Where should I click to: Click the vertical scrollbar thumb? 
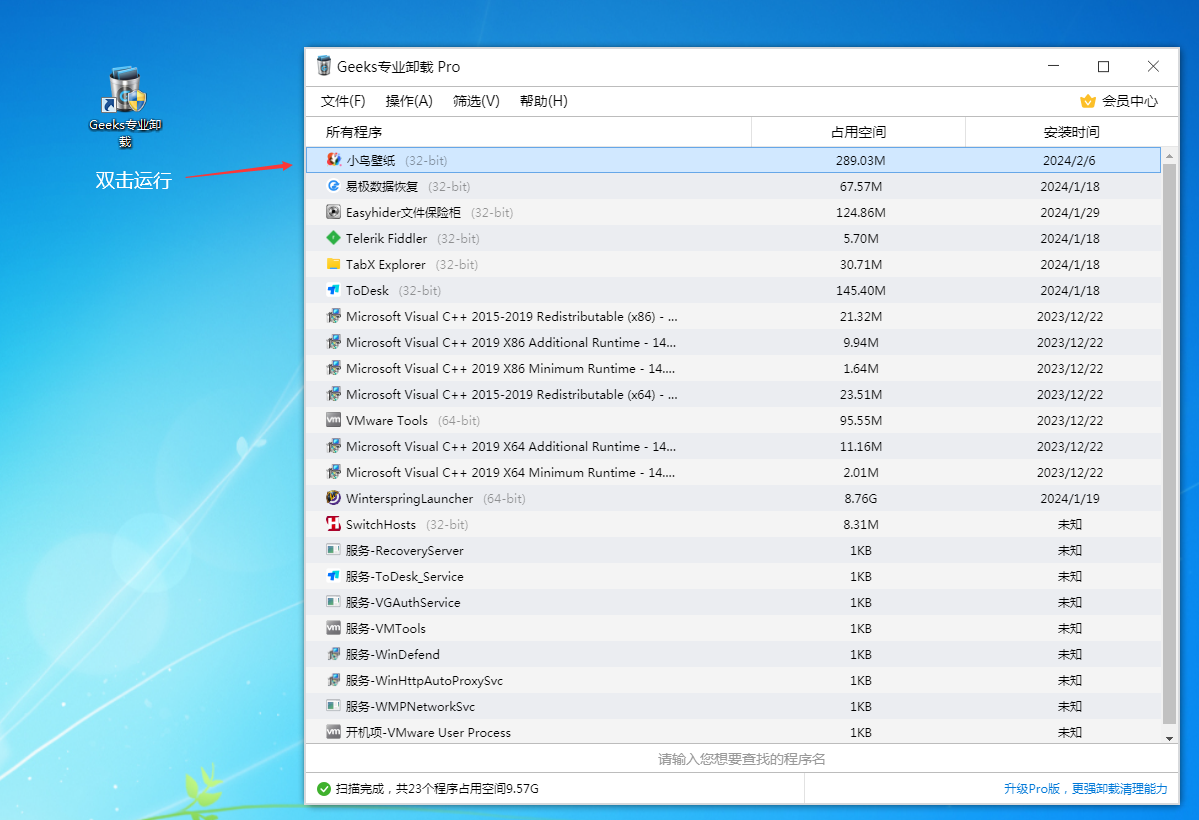tap(1169, 443)
